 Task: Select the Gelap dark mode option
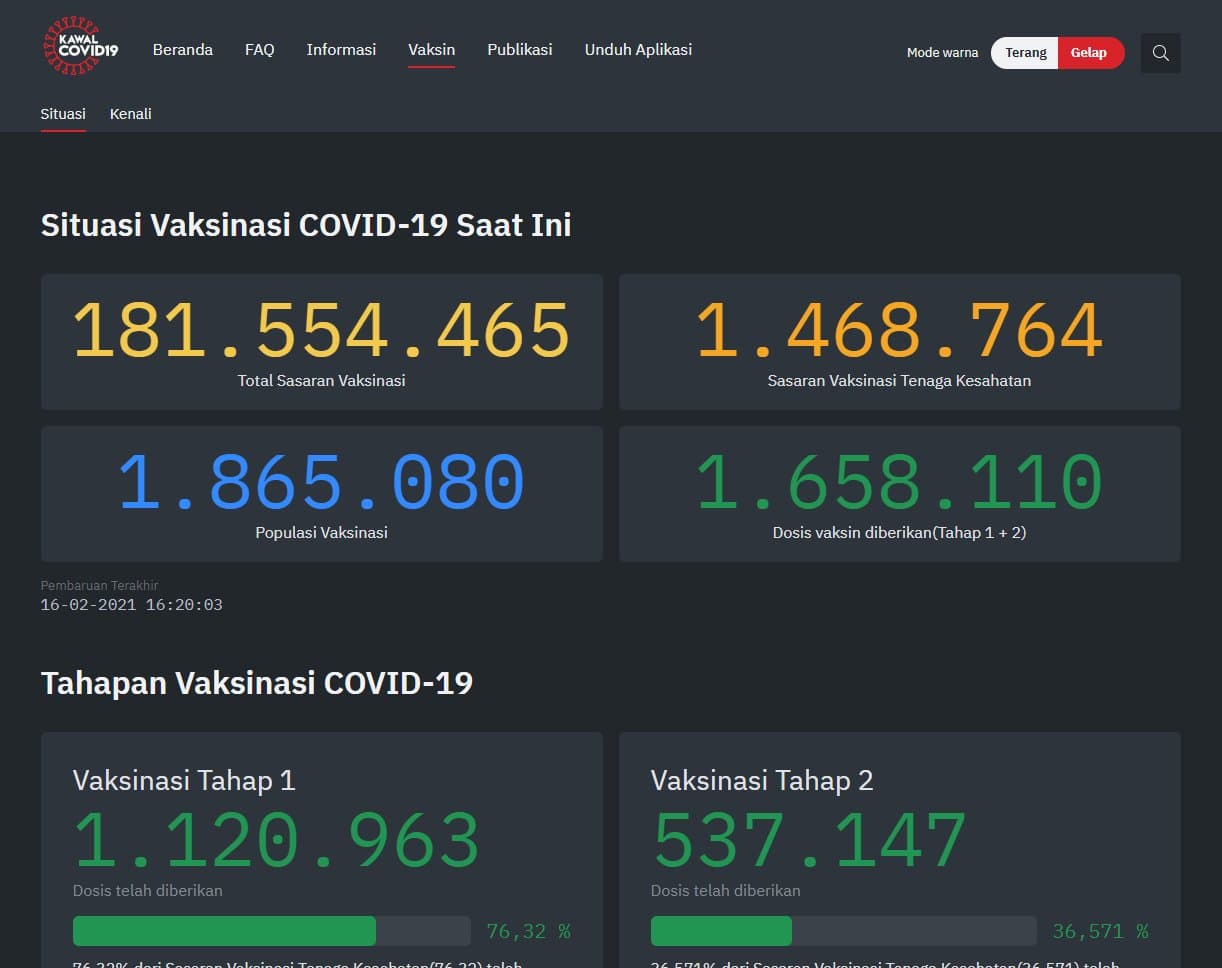click(x=1089, y=53)
